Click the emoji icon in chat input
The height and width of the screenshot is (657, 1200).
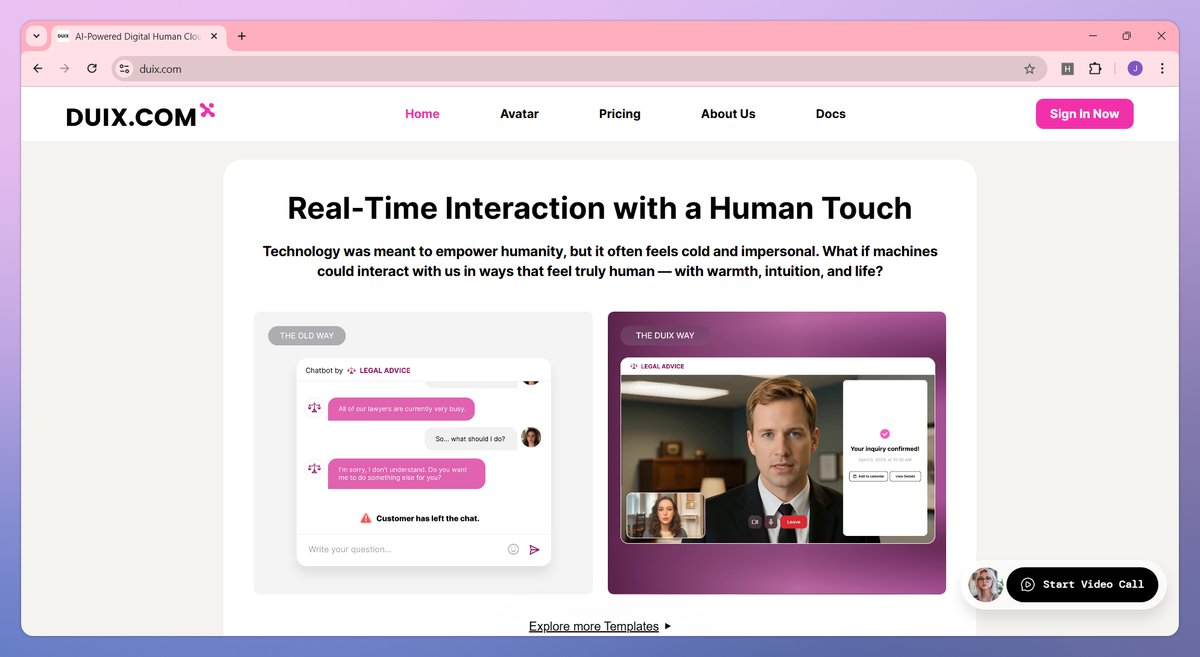[x=513, y=549]
